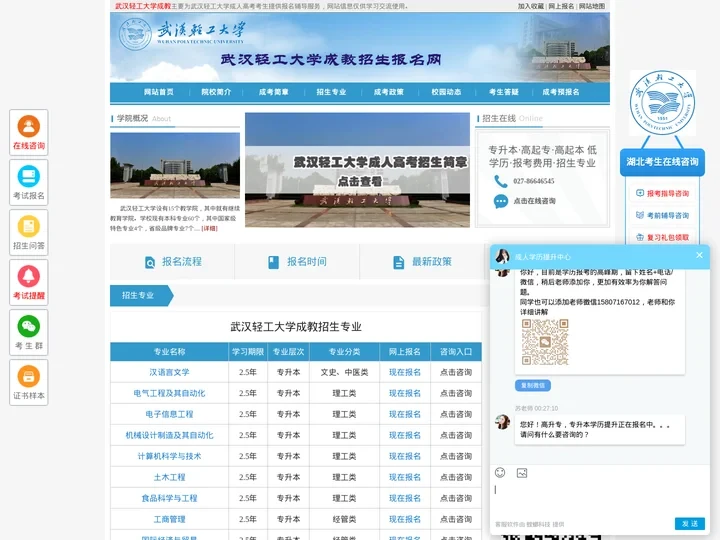Open the 校园动态 nav item
The width and height of the screenshot is (720, 540).
[x=446, y=92]
